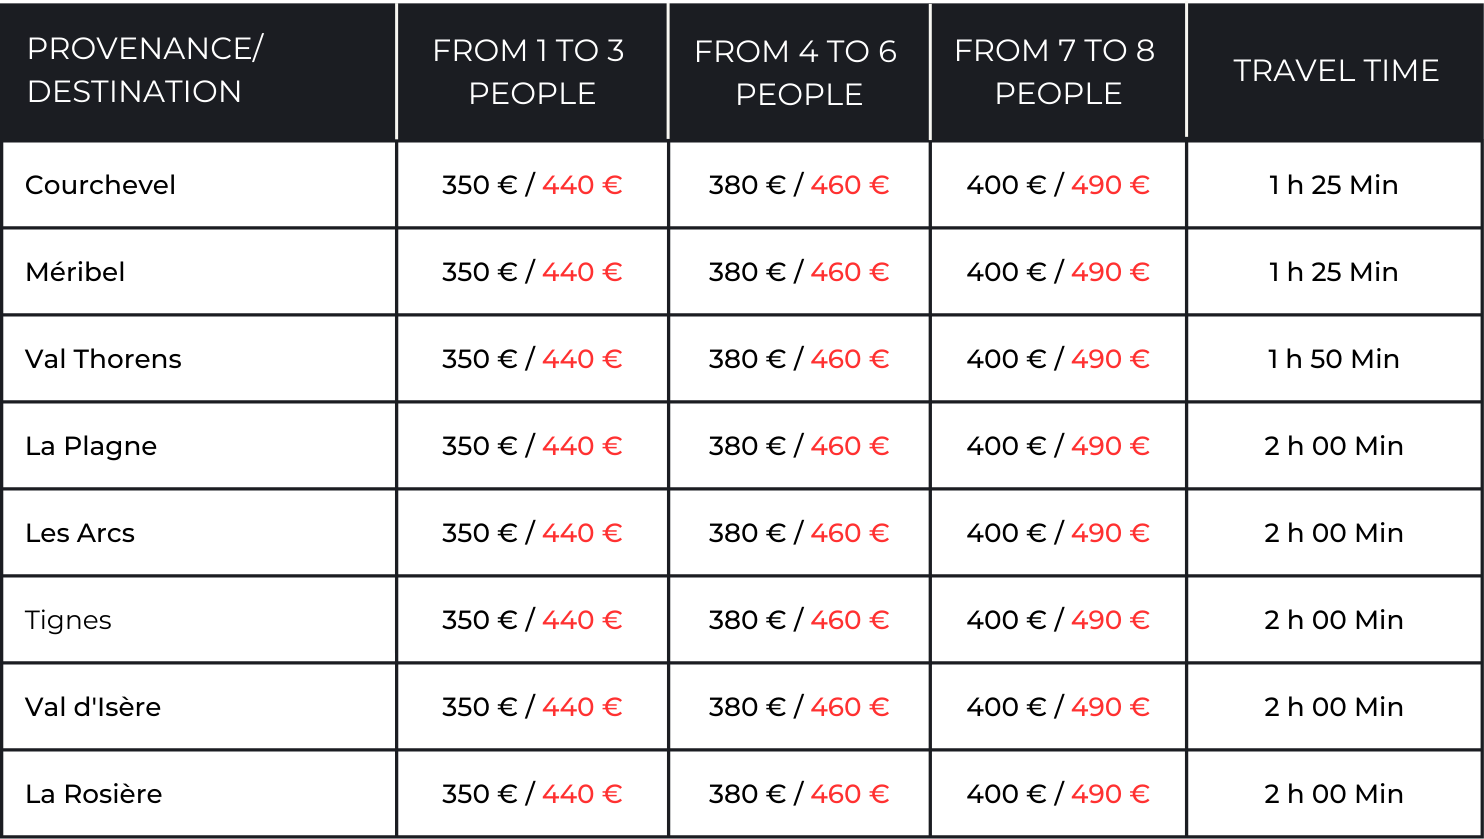Click the Val d'Isère row label
The height and width of the screenshot is (839, 1484).
pos(93,707)
